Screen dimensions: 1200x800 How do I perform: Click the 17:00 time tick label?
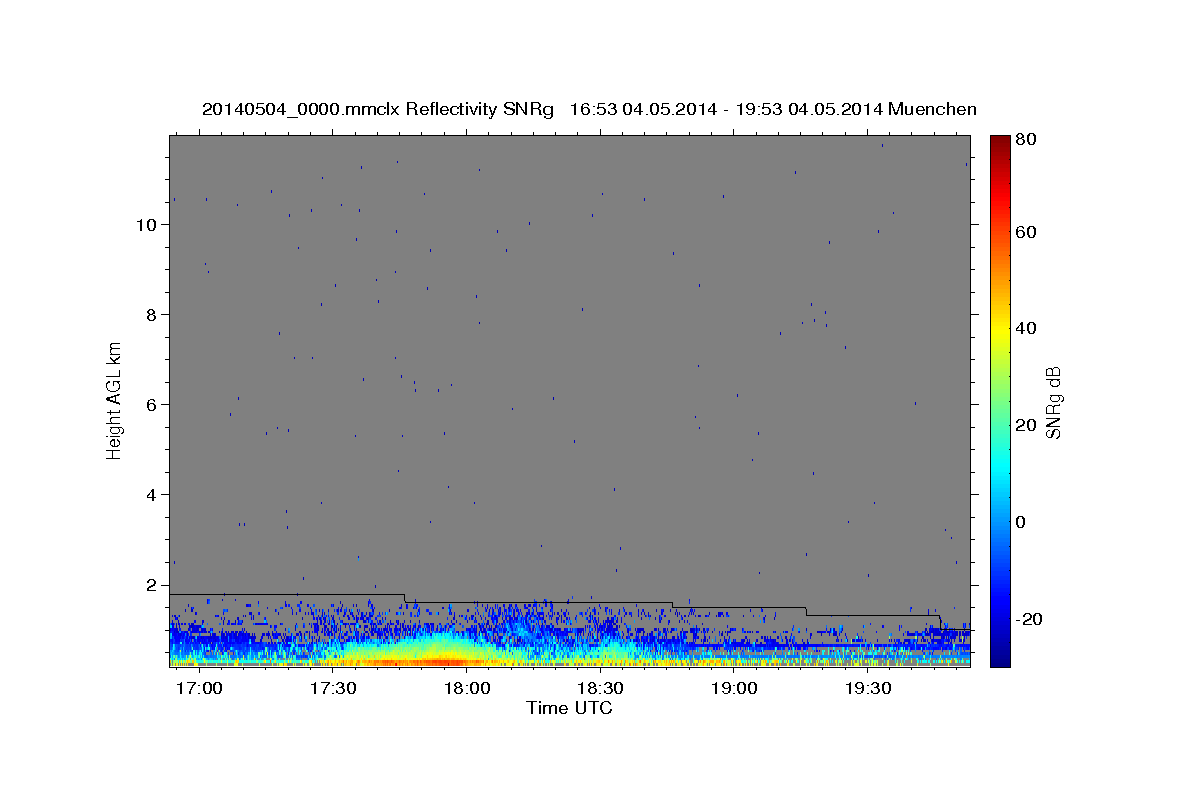[200, 689]
